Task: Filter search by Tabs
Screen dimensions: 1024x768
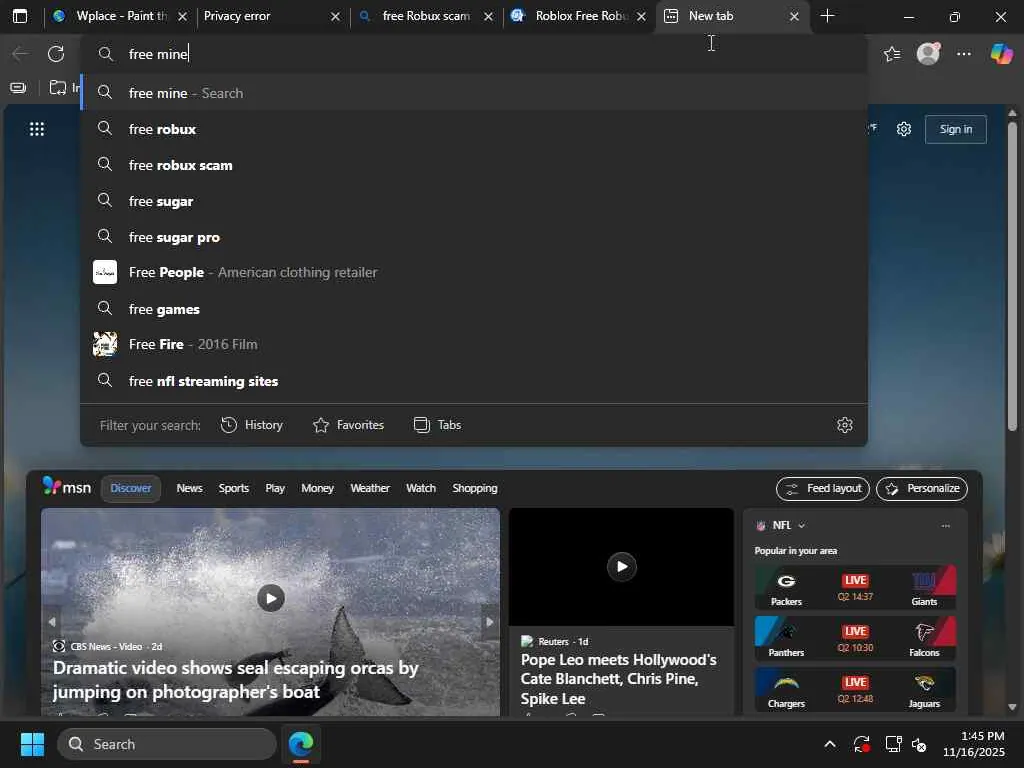Action: click(x=438, y=425)
